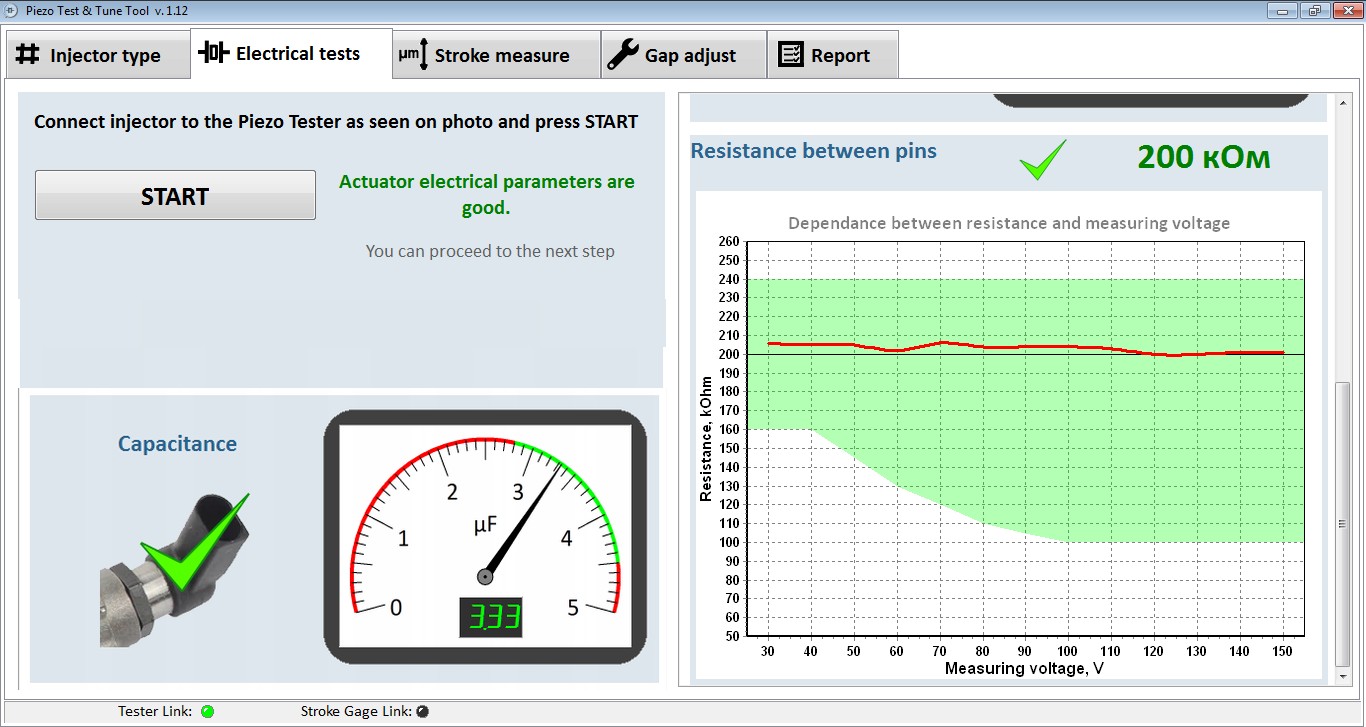Click the Stroke Gage Link status indicator
This screenshot has height=727, width=1366.
coord(422,711)
